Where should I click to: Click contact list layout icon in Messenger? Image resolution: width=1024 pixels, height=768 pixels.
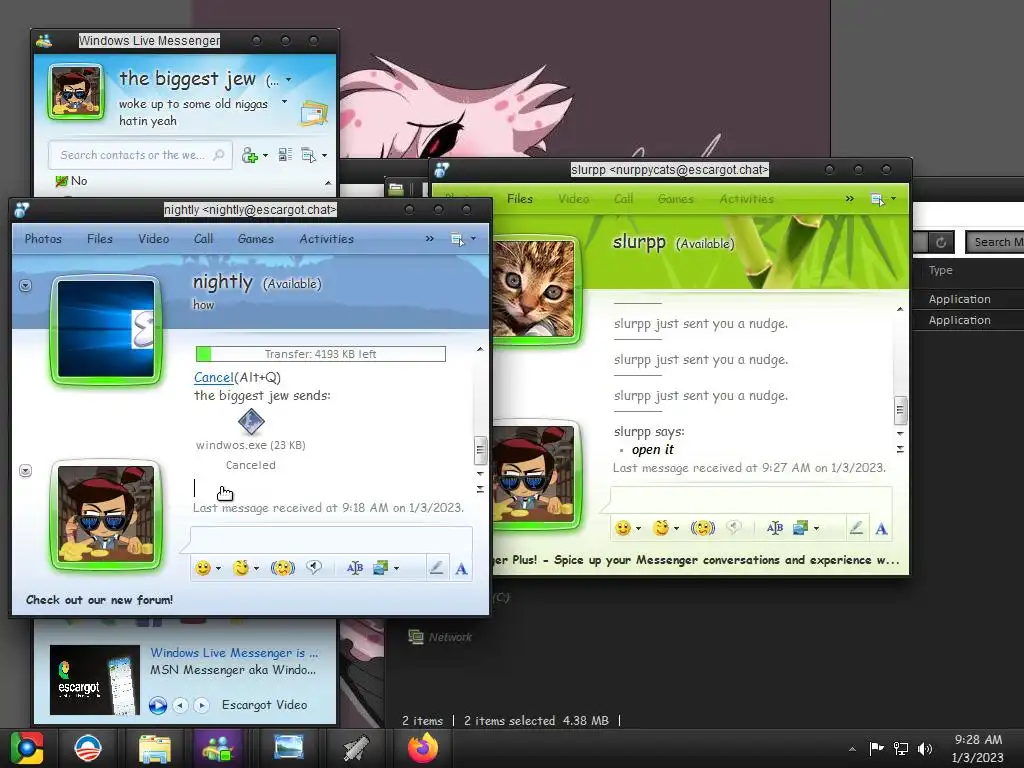point(285,155)
